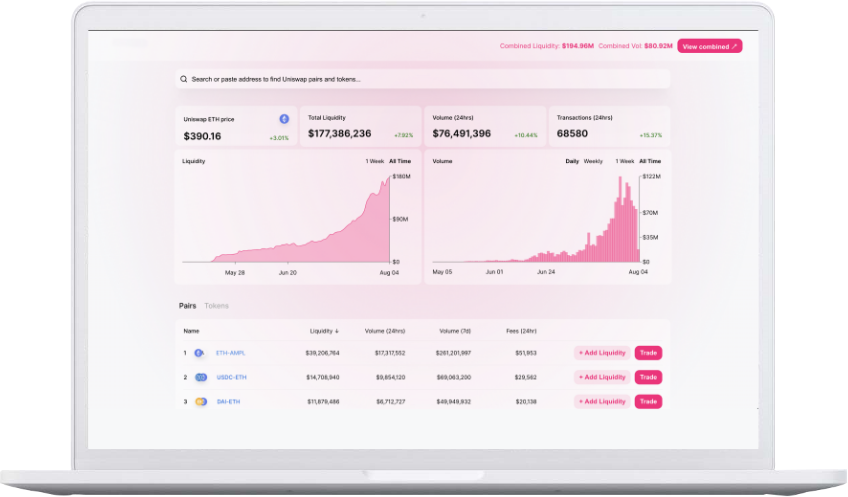
Task: Click ETH-AMPL fees value $51,953
Action: pyautogui.click(x=526, y=353)
